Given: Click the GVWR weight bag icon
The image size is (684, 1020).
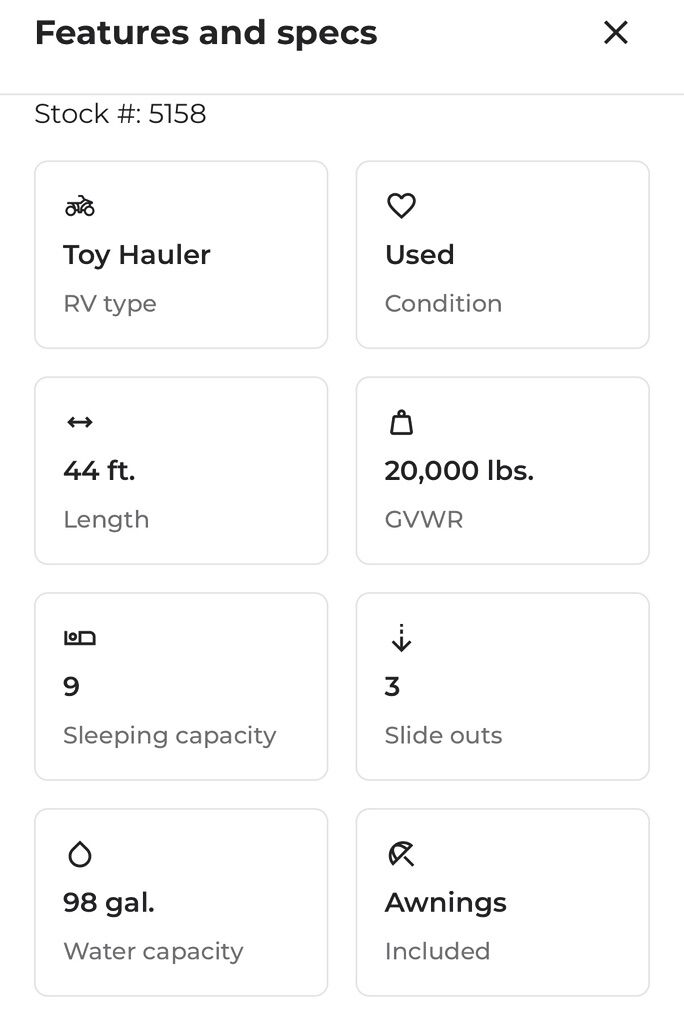Looking at the screenshot, I should tap(401, 423).
